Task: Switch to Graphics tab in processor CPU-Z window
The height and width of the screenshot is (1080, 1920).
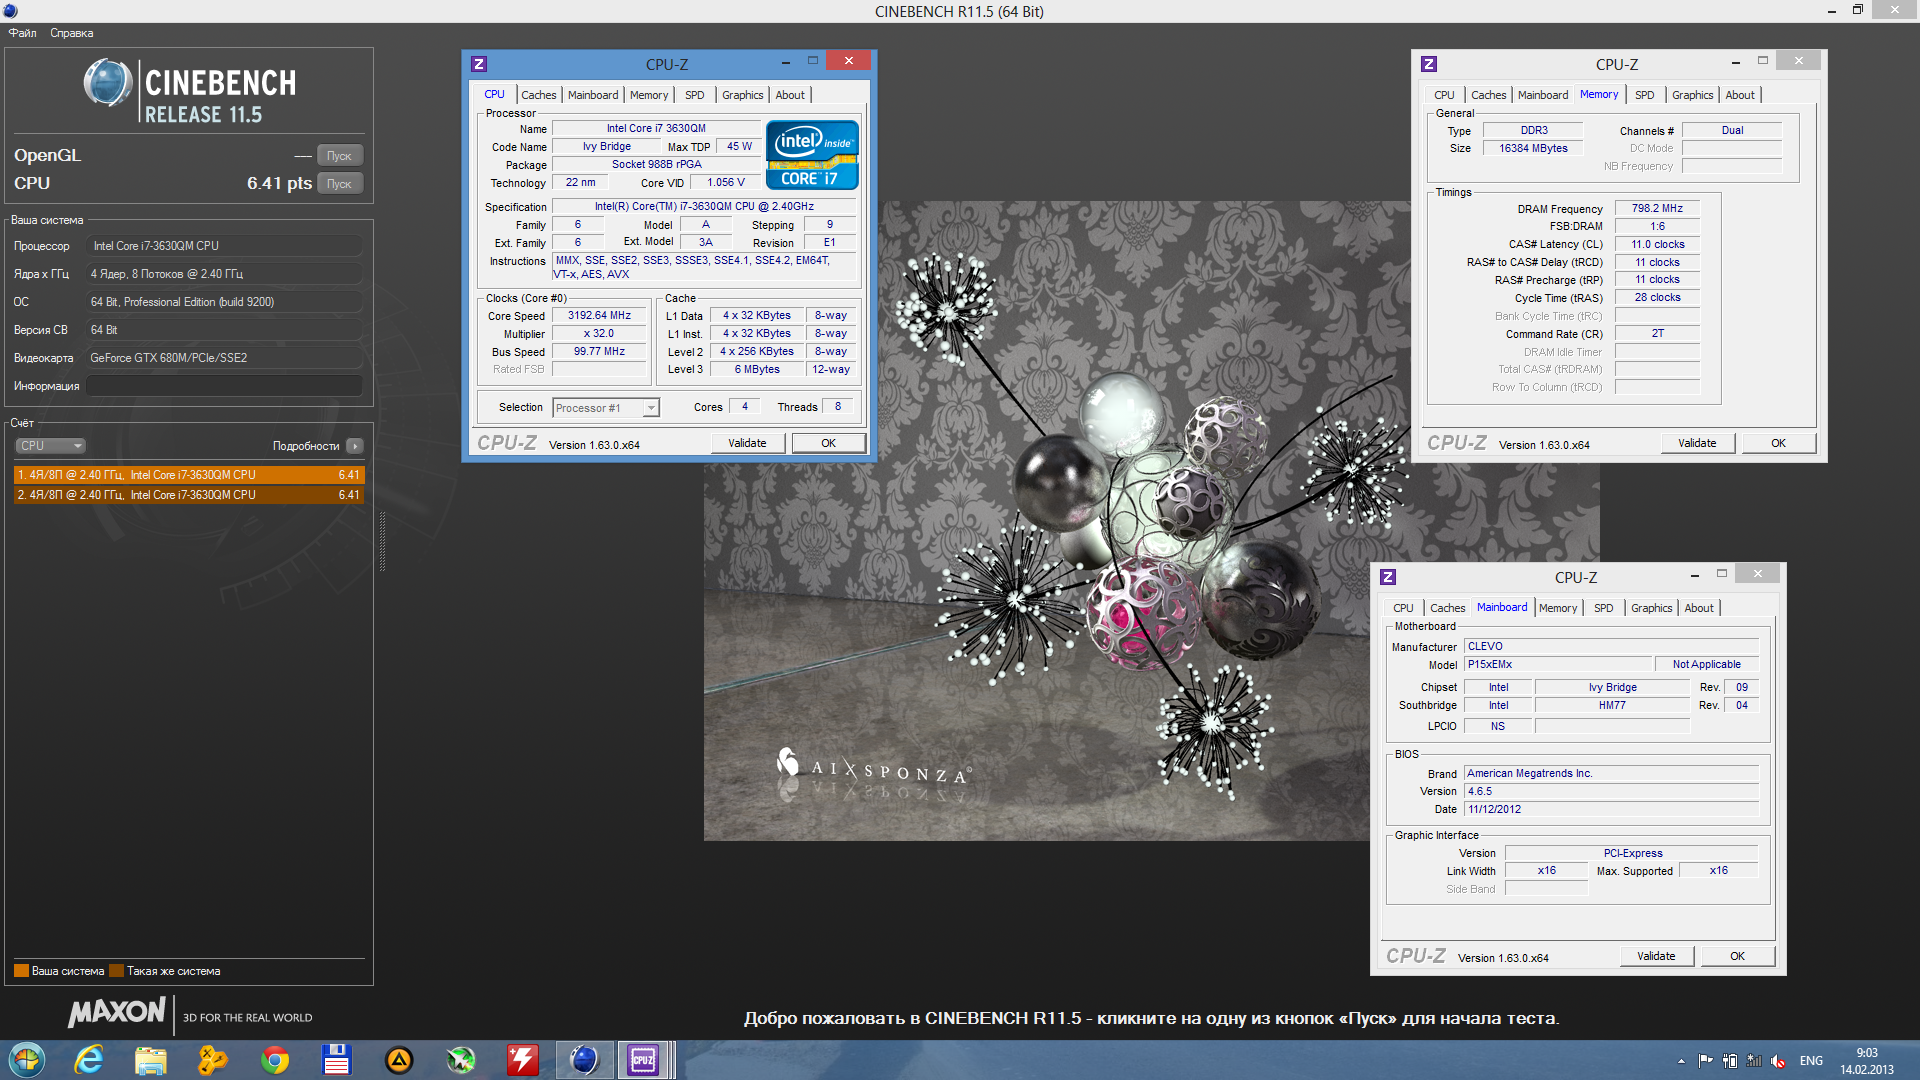Action: pos(743,95)
